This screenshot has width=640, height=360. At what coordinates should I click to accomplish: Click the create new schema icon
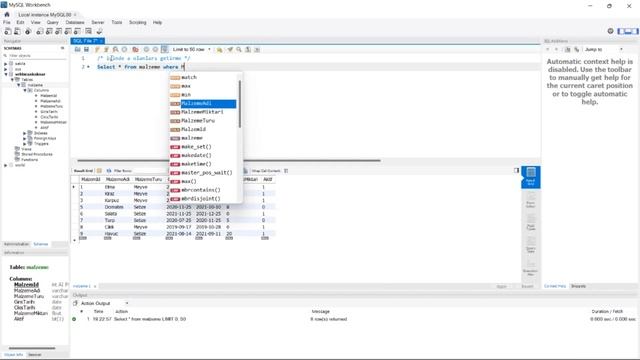pyautogui.click(x=40, y=31)
